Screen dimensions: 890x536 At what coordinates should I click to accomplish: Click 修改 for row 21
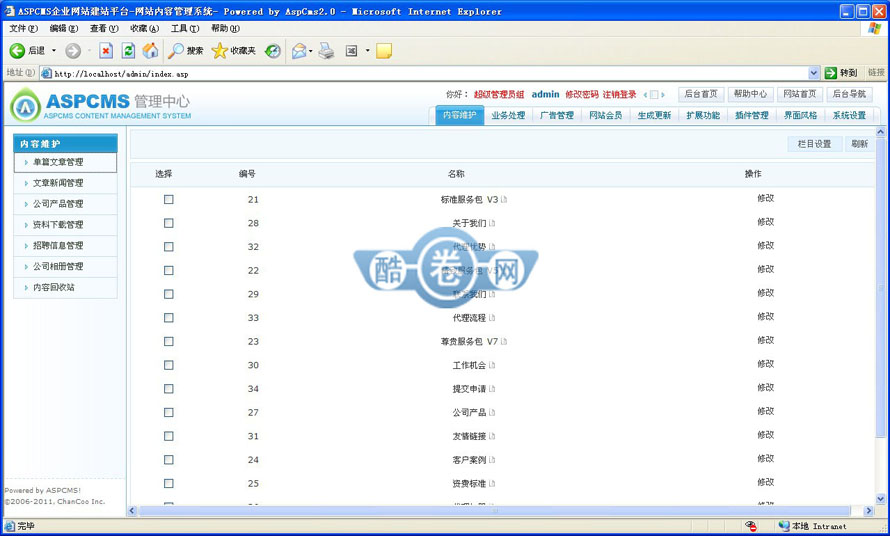[766, 198]
